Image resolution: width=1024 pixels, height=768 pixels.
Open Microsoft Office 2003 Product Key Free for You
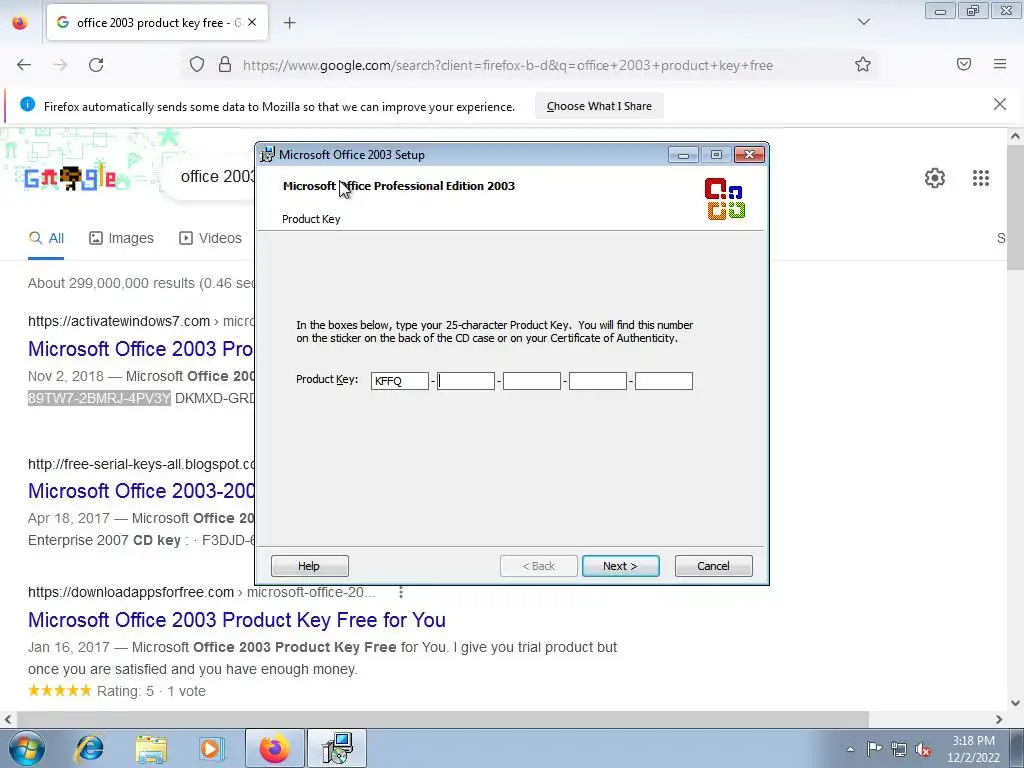click(x=236, y=620)
